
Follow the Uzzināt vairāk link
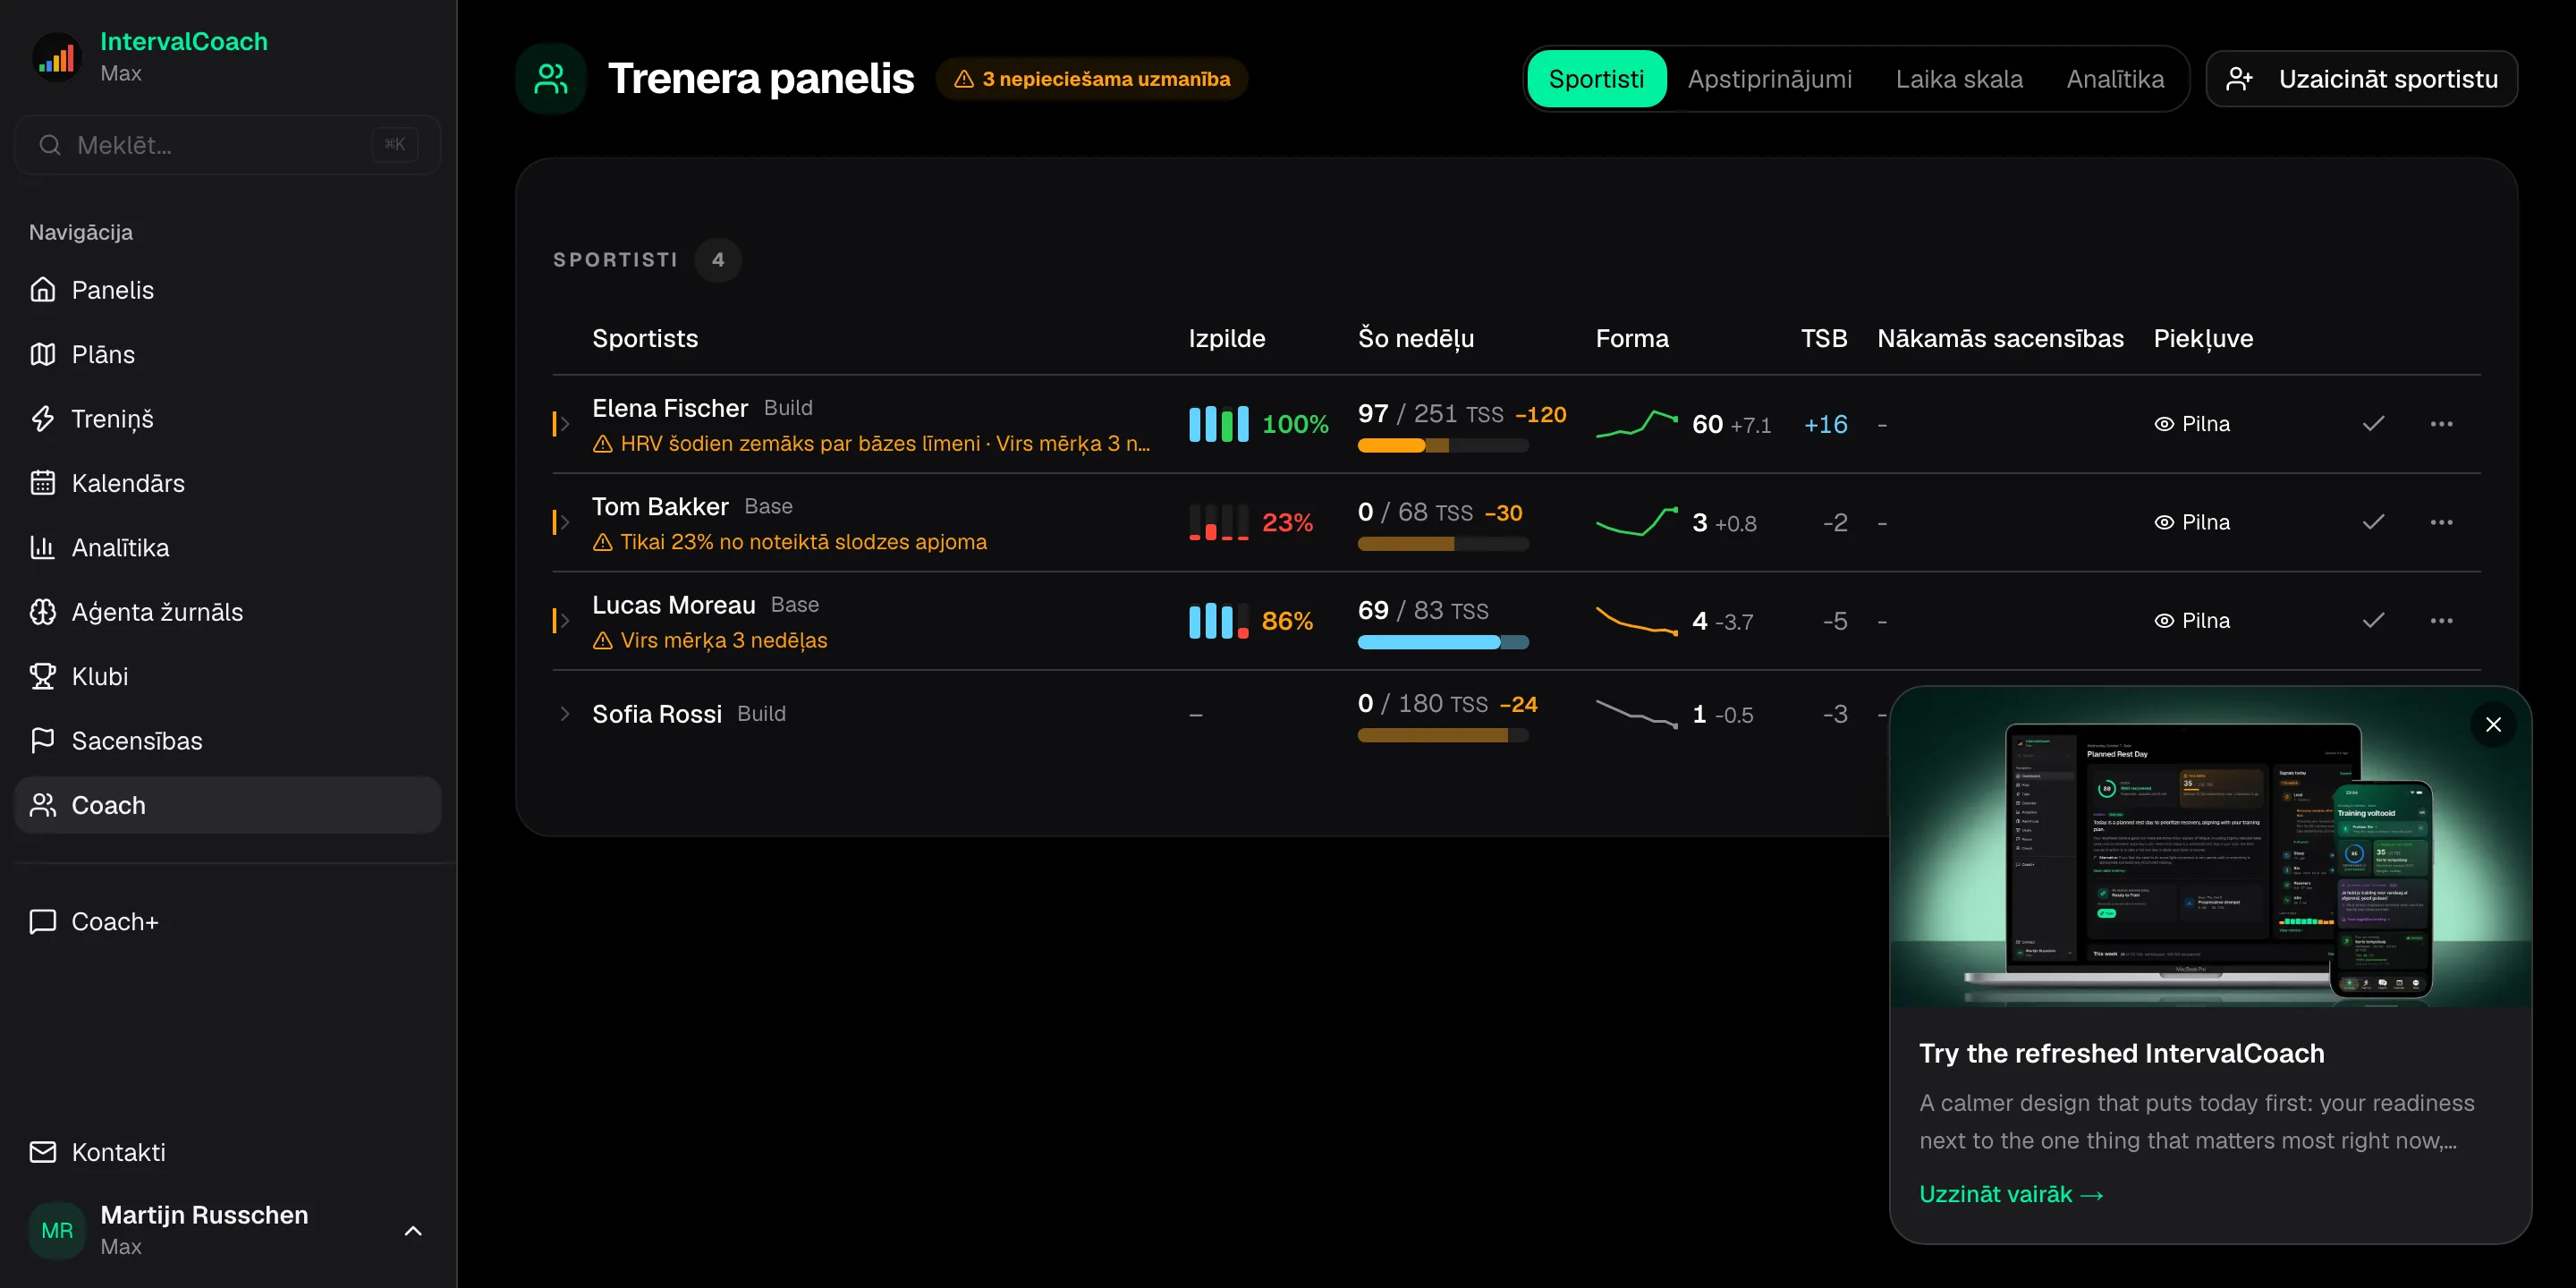(2011, 1194)
